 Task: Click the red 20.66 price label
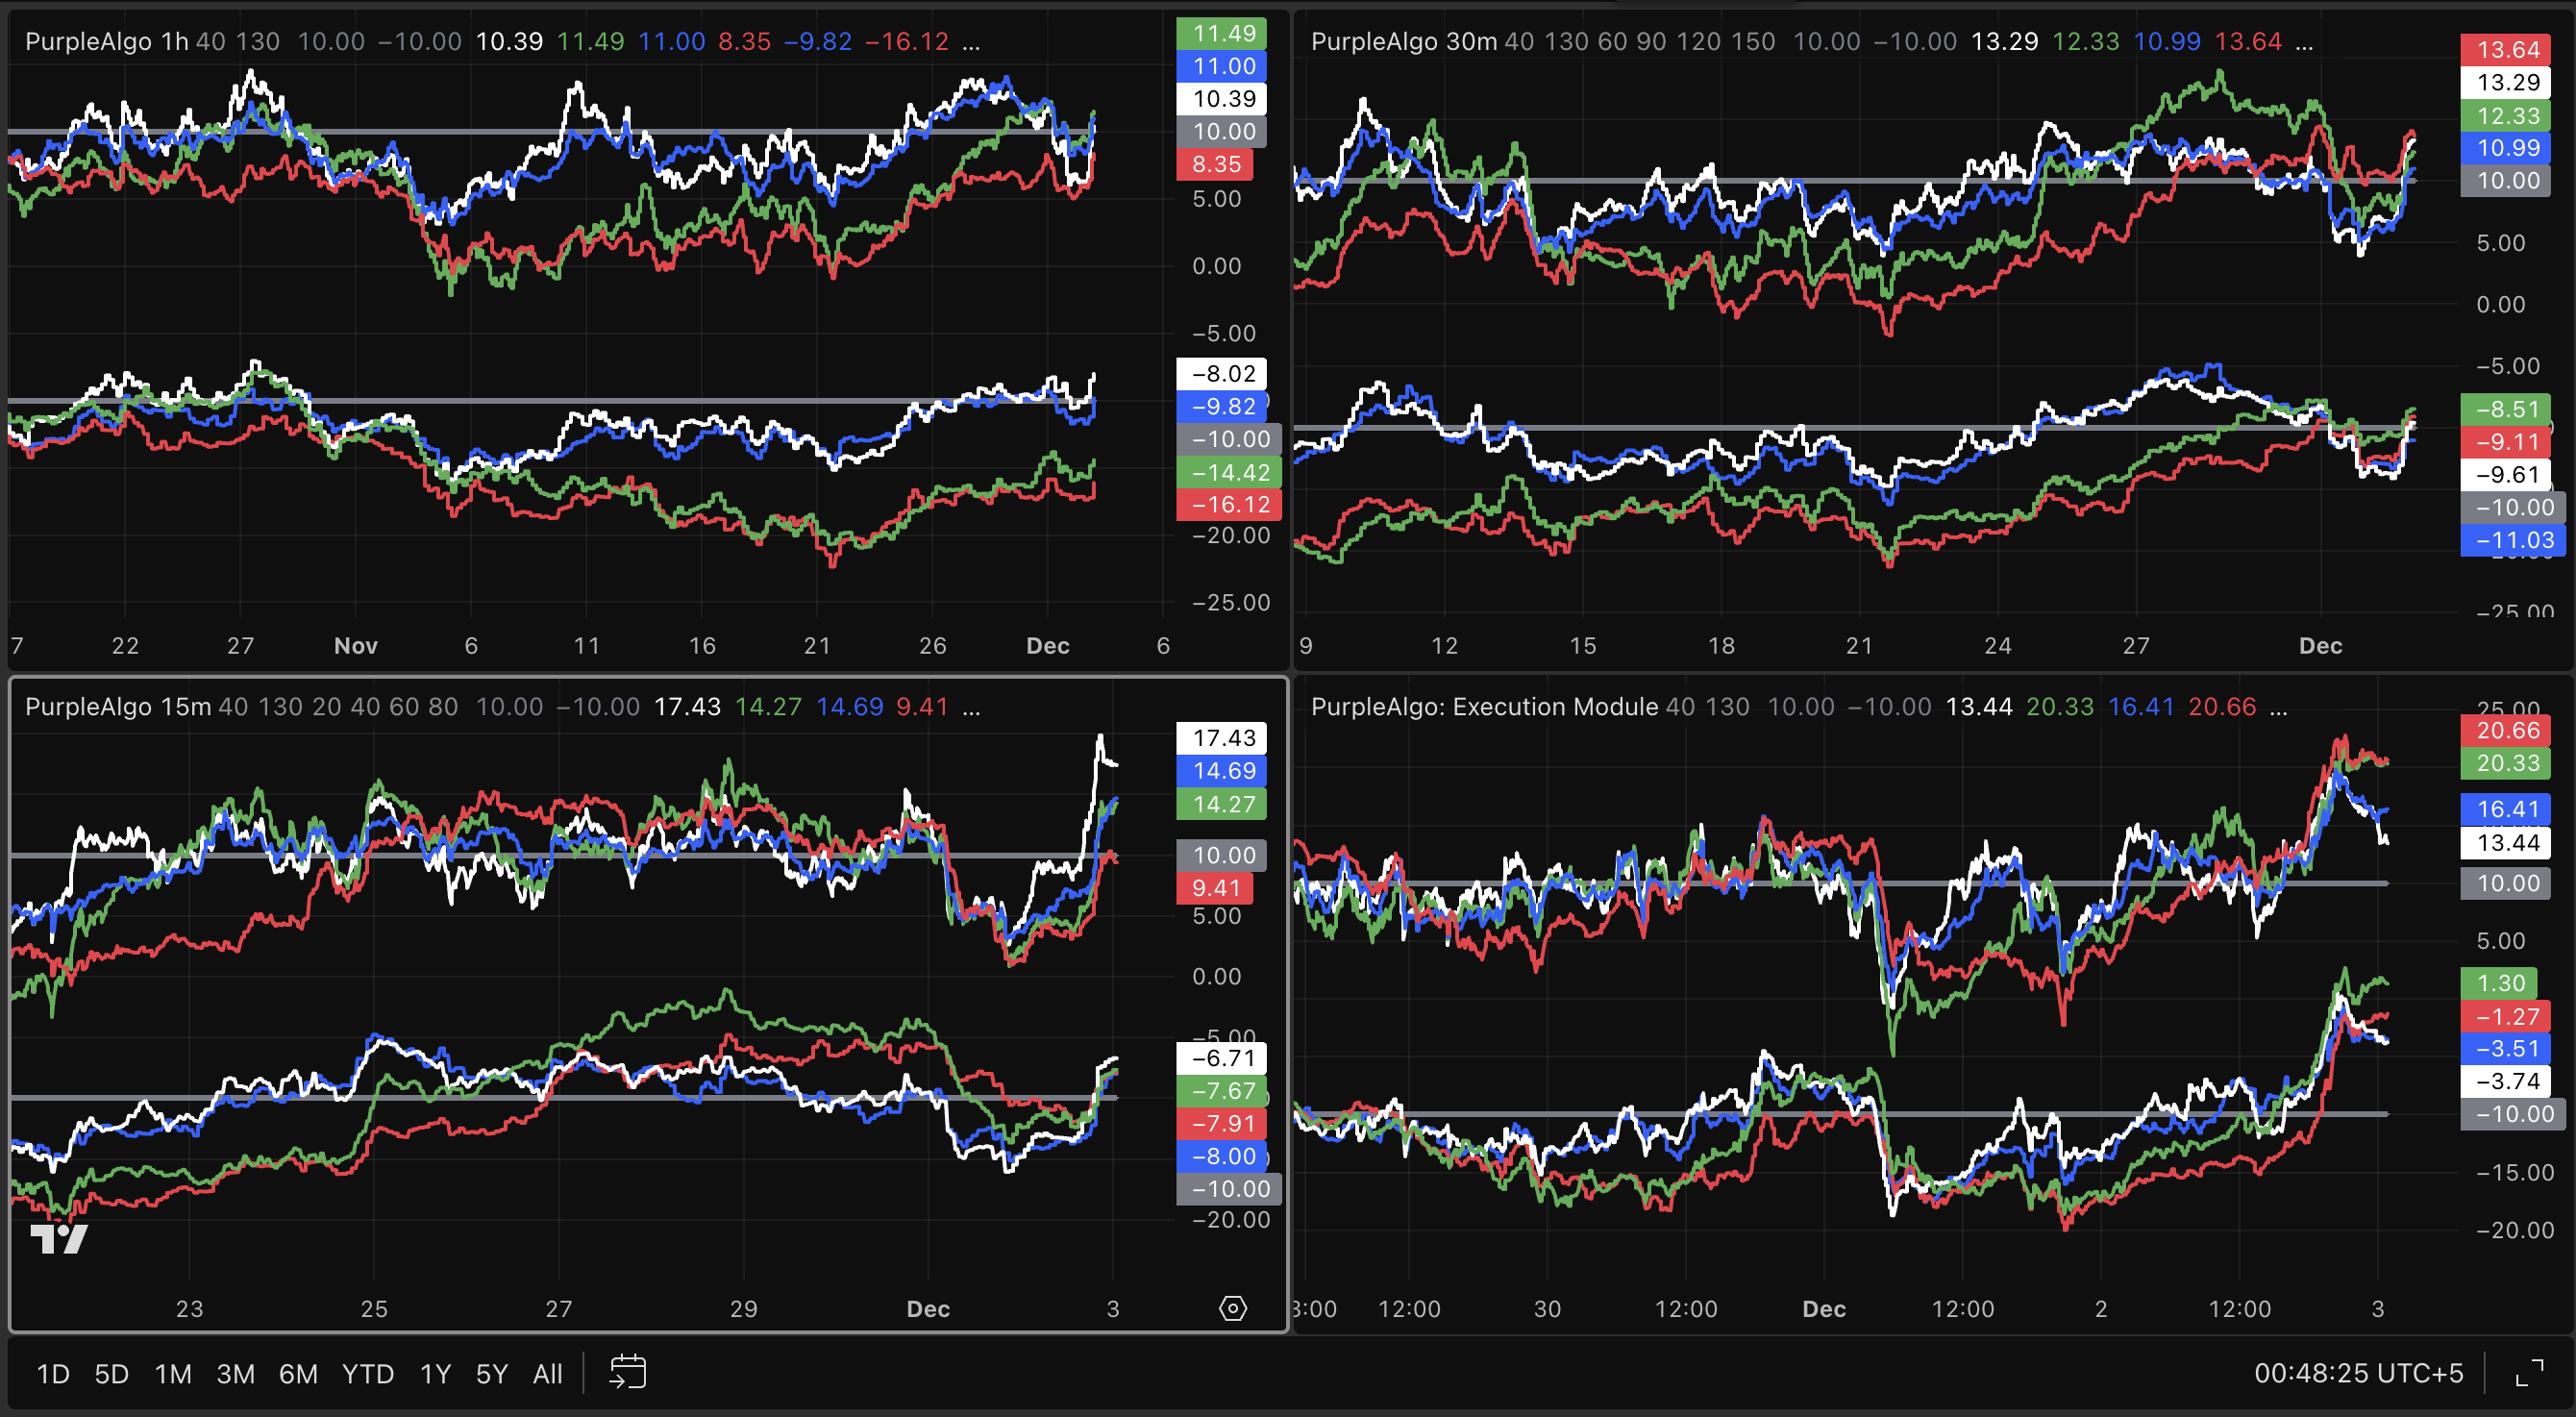(x=2507, y=730)
